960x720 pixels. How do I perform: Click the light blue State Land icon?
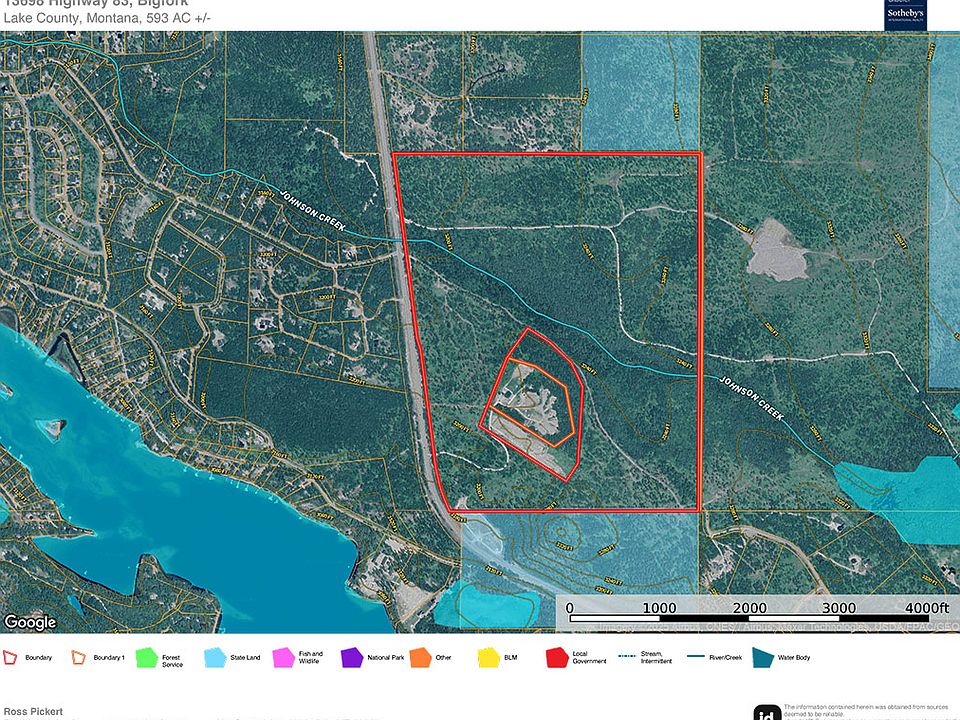coord(215,657)
